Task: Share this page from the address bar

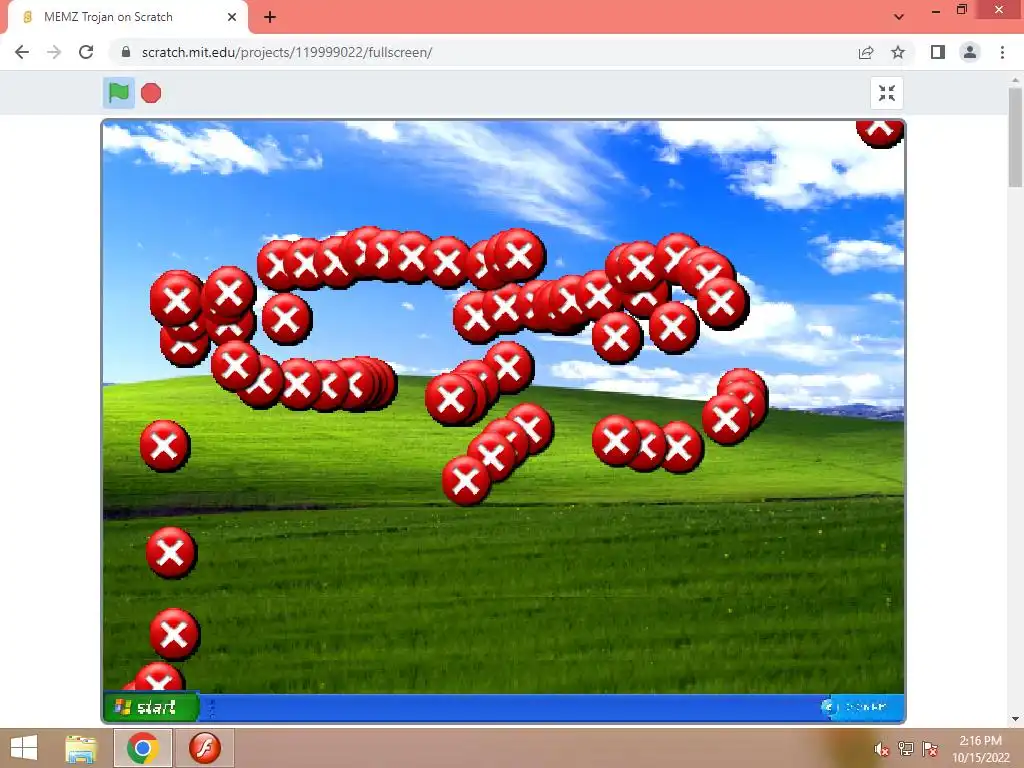Action: click(x=866, y=52)
